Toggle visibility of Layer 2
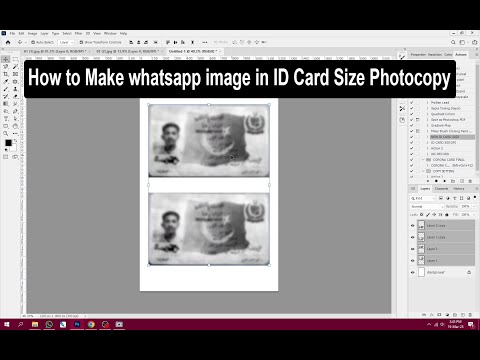480x360 pixels. pos(413,249)
